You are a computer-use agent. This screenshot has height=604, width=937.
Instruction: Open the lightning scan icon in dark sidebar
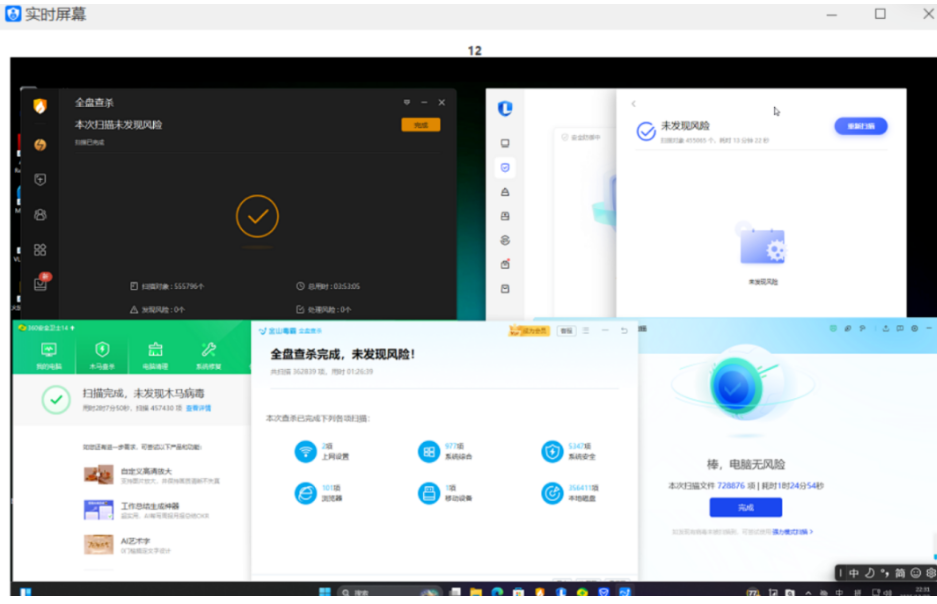coord(40,145)
